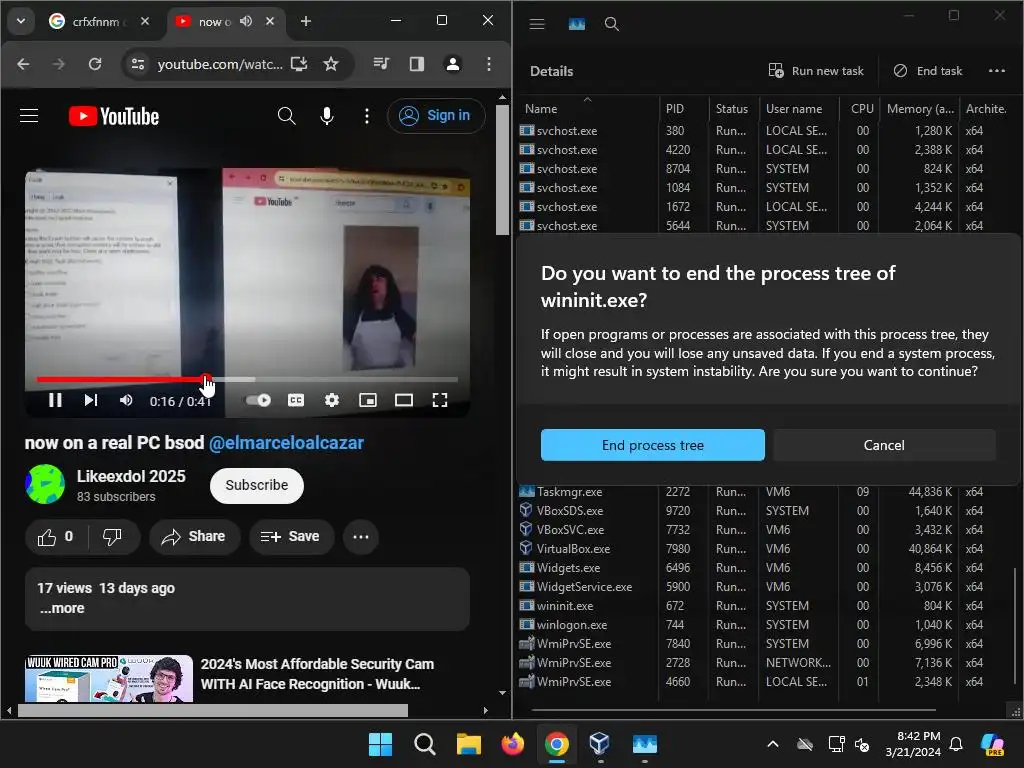Viewport: 1024px width, 768px height.
Task: Sort by CPU column header
Action: point(861,109)
